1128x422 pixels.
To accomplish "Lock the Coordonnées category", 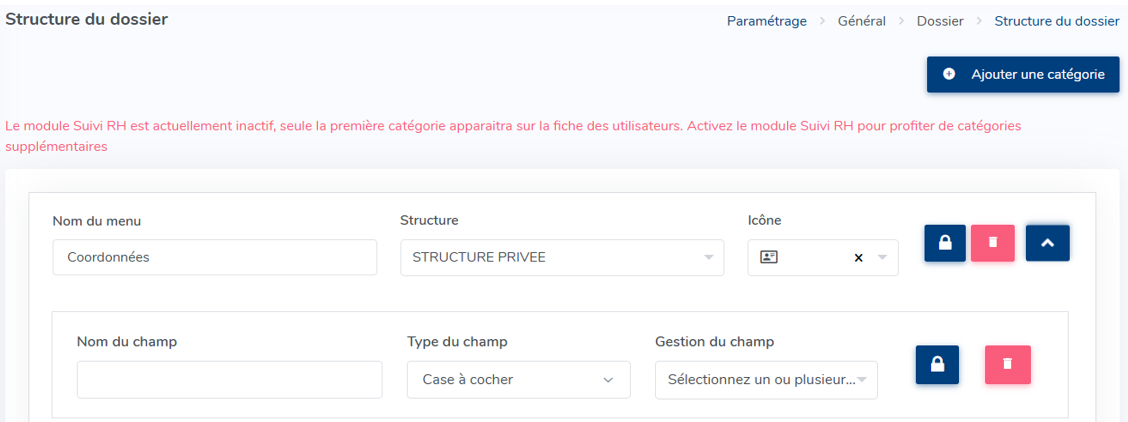I will click(x=945, y=243).
